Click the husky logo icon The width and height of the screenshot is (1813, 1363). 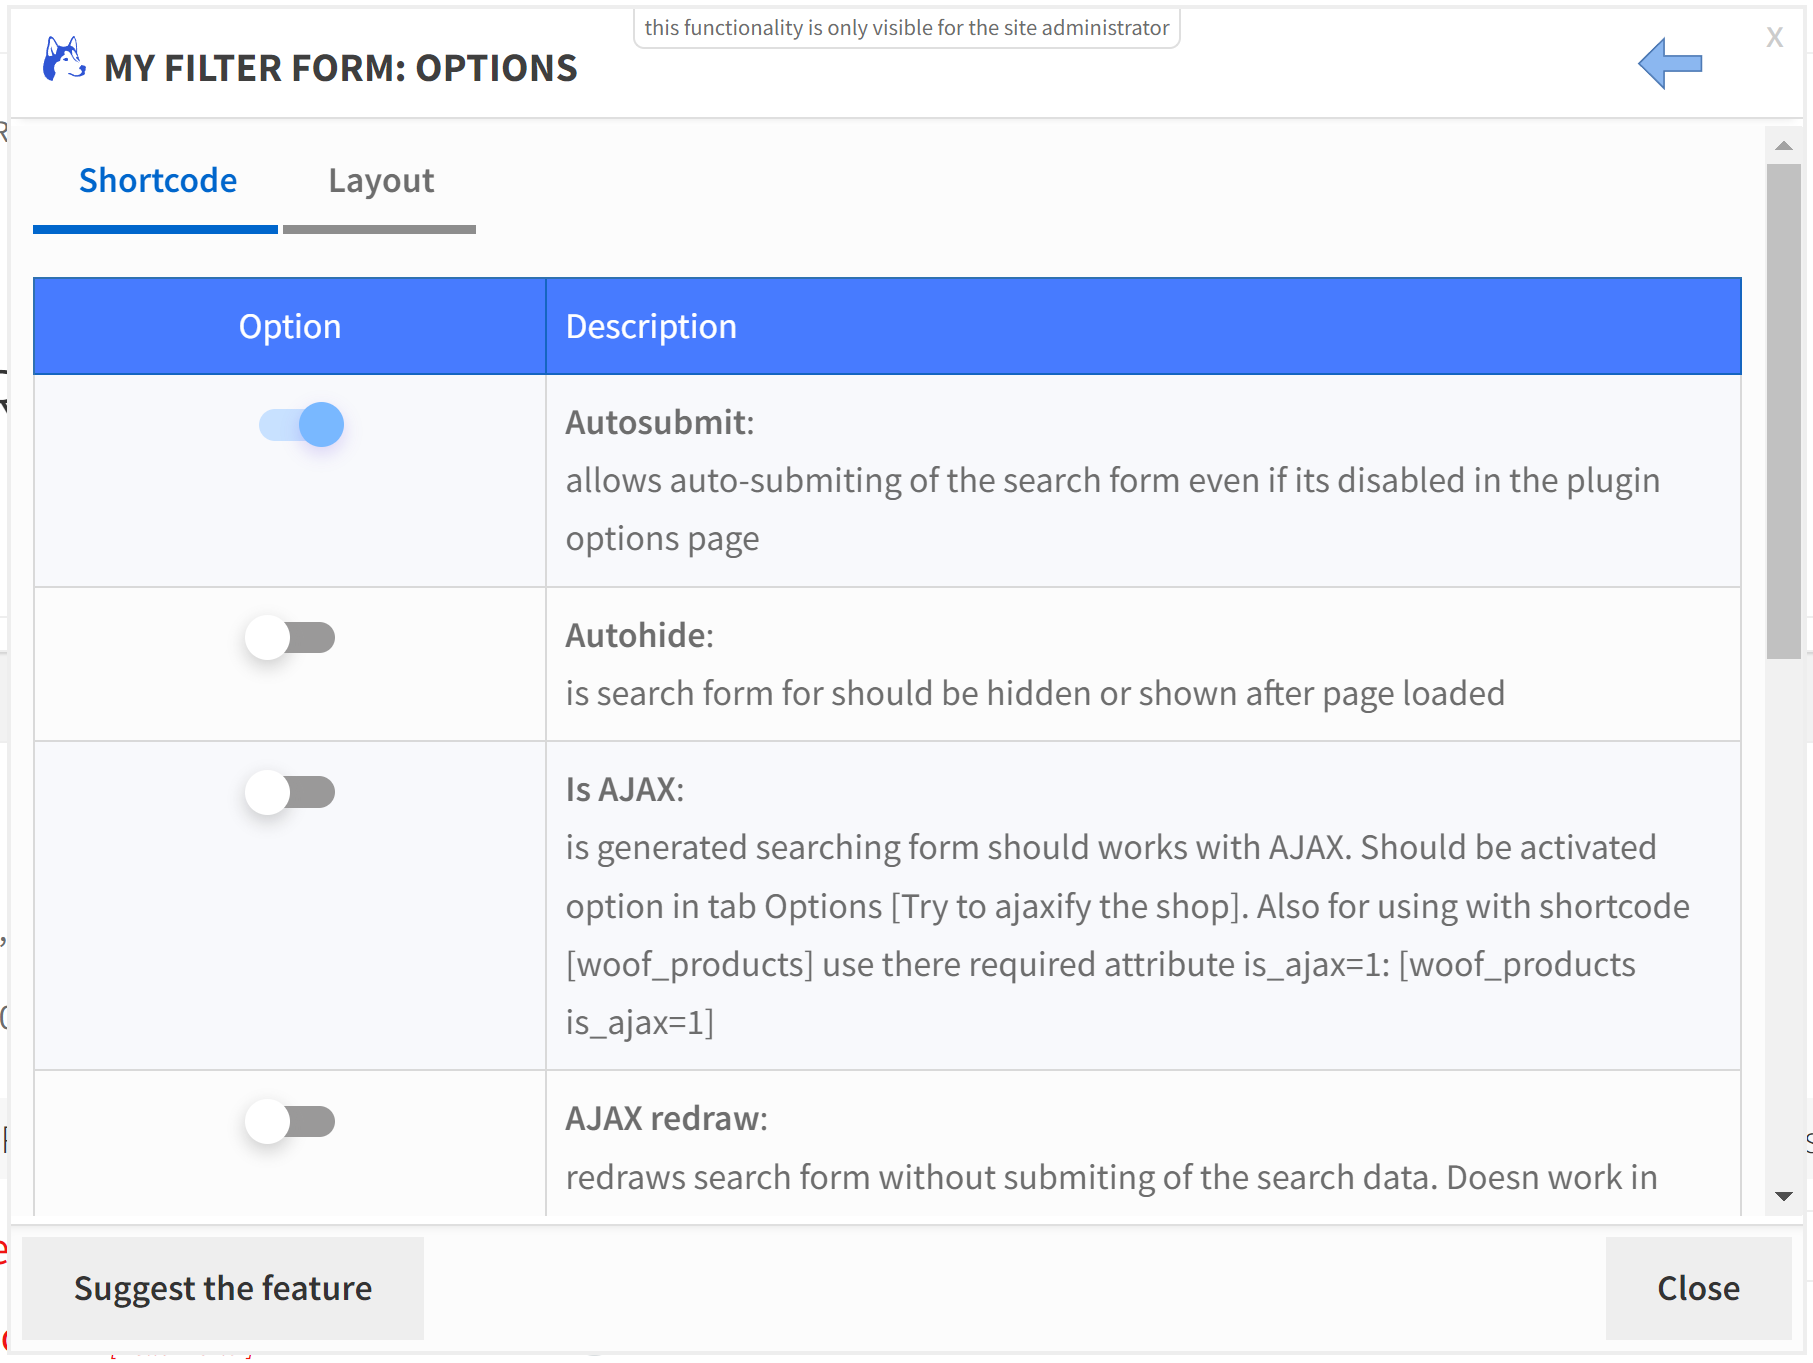coord(64,59)
